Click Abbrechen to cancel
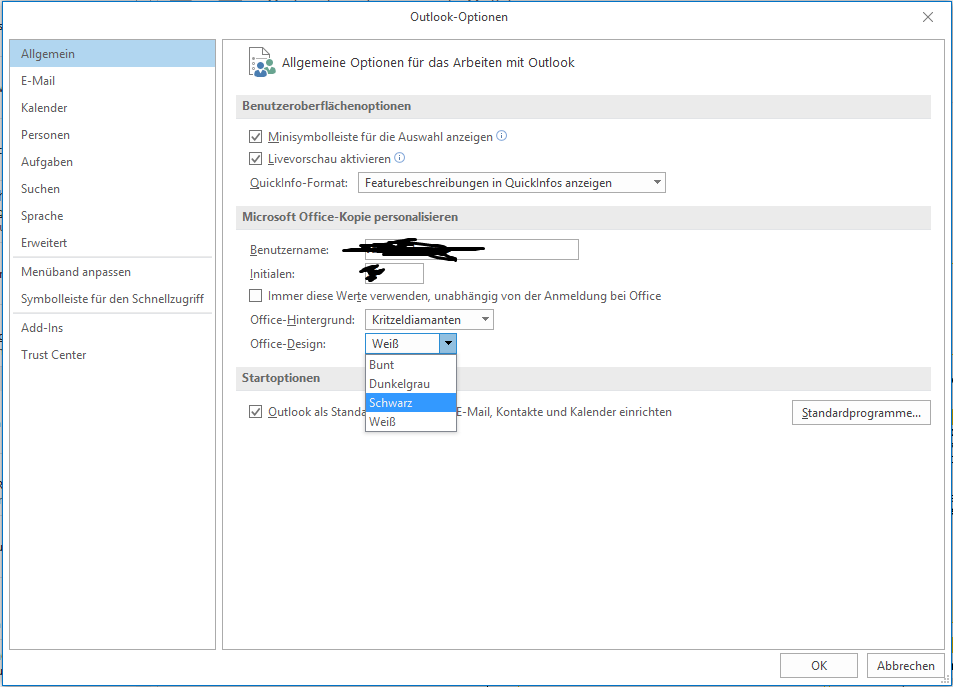 906,666
